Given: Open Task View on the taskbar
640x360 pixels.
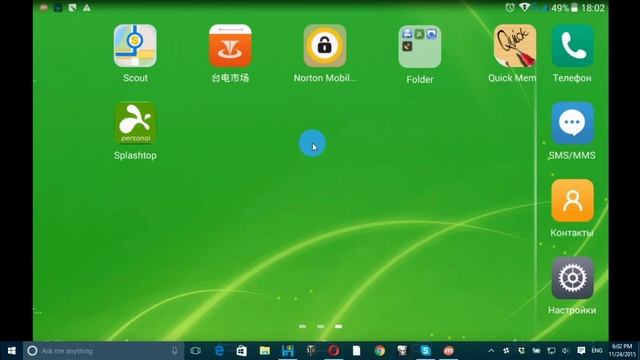Looking at the screenshot, I should click(196, 351).
